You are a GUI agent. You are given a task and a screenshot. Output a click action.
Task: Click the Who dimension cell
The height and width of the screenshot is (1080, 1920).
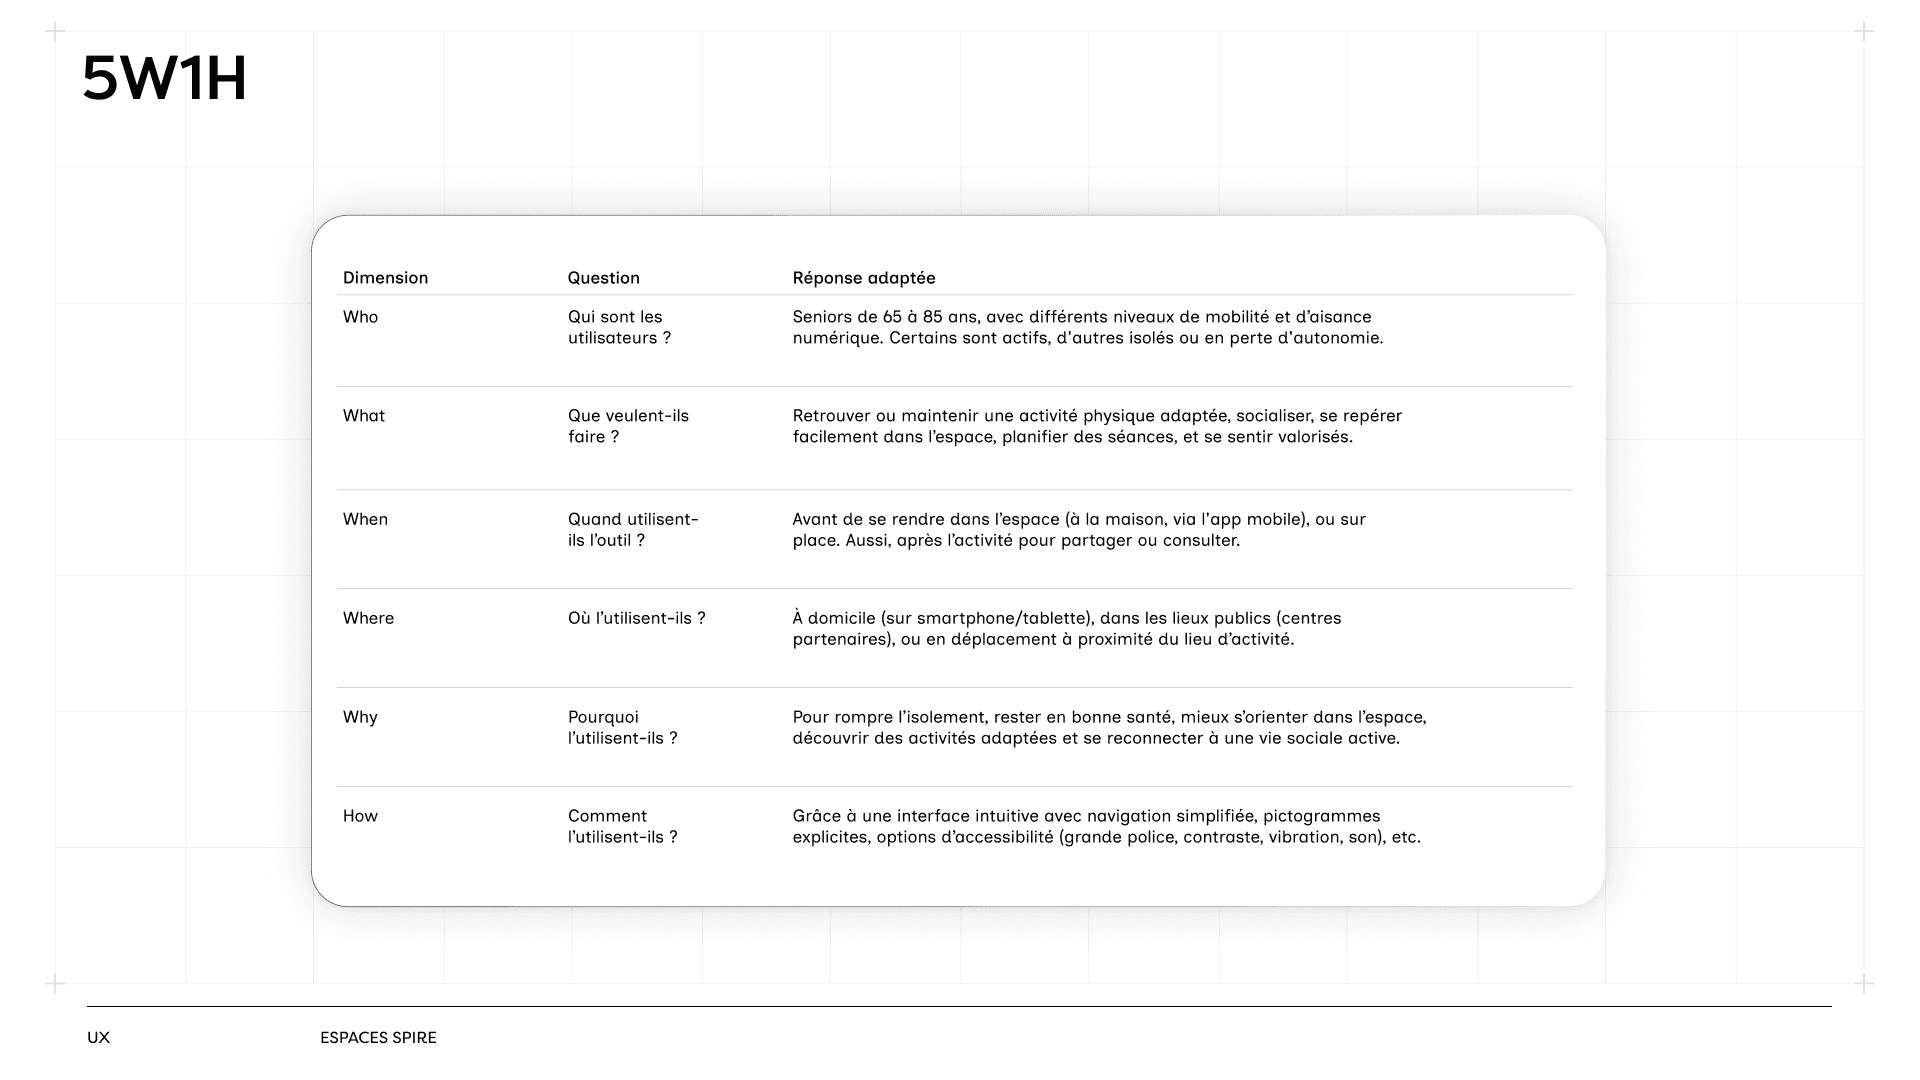[x=360, y=317]
